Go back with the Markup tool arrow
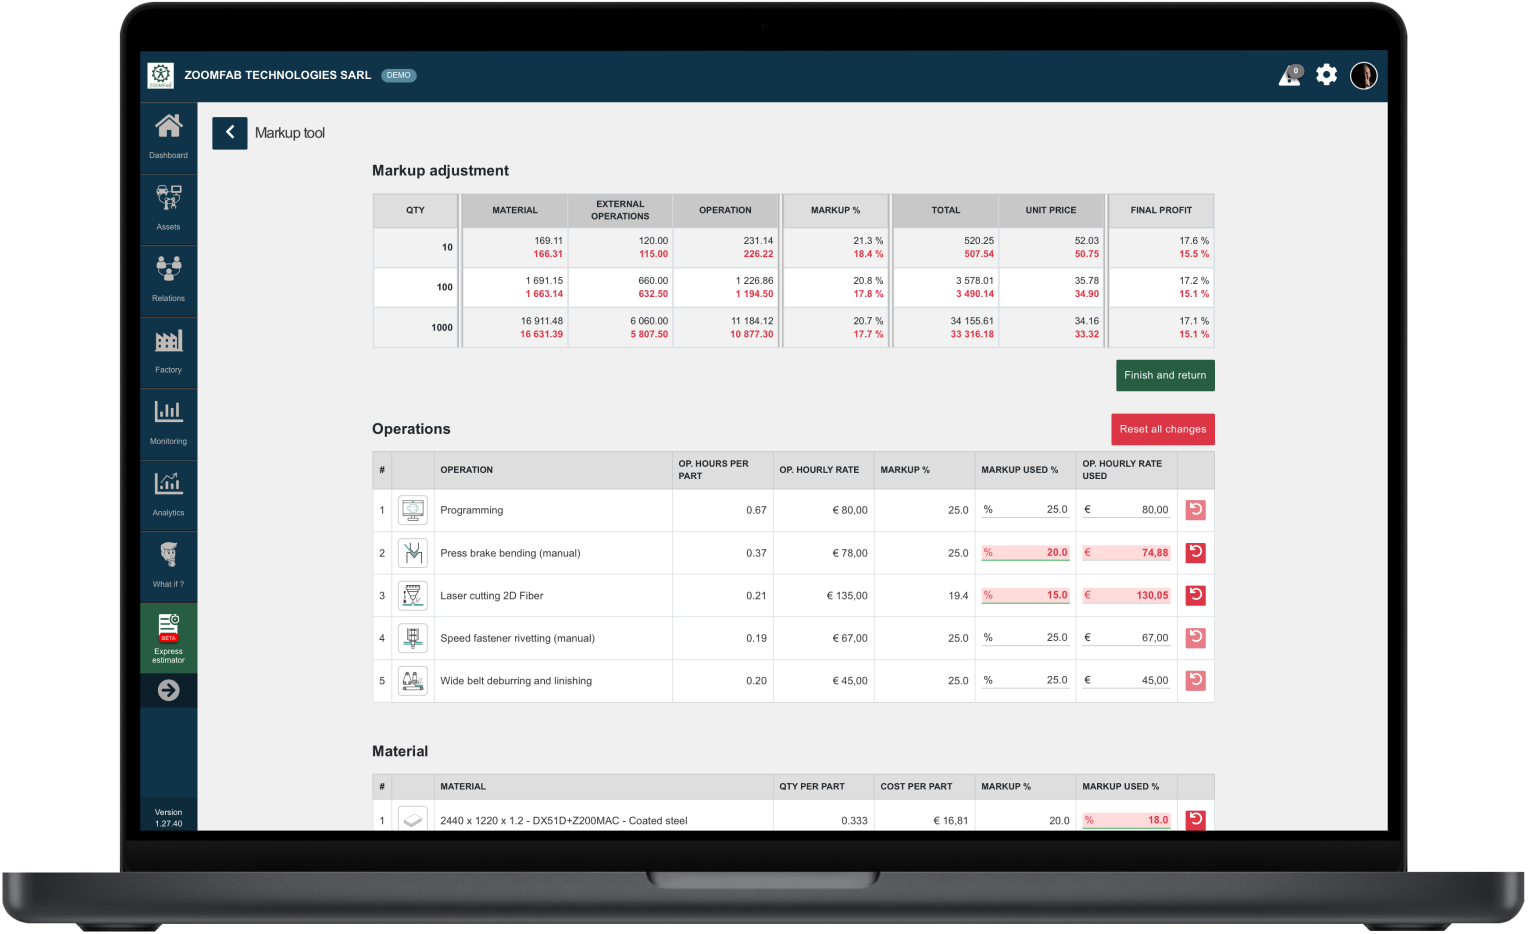The image size is (1528, 934). click(x=229, y=132)
